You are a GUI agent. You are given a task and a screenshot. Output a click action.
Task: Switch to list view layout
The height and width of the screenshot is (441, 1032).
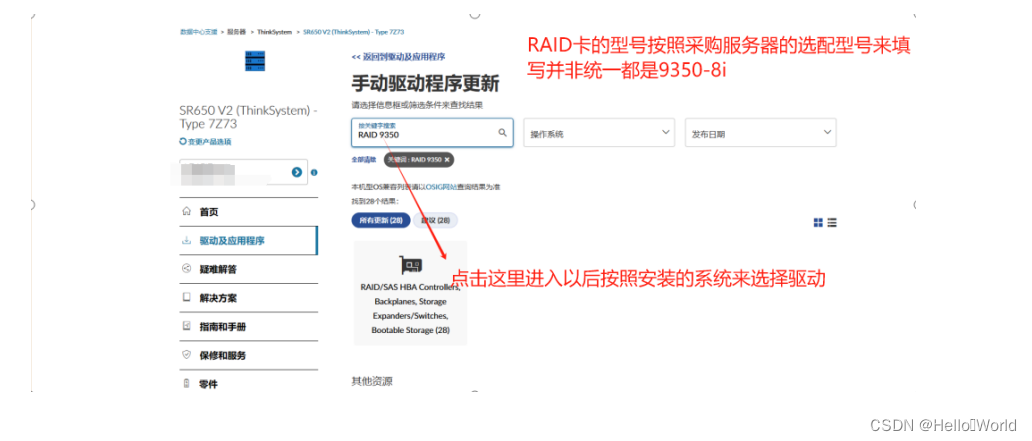click(832, 222)
